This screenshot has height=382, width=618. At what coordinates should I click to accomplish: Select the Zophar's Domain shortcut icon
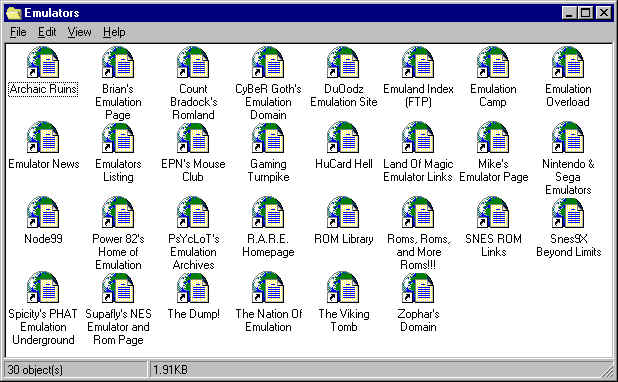click(418, 287)
